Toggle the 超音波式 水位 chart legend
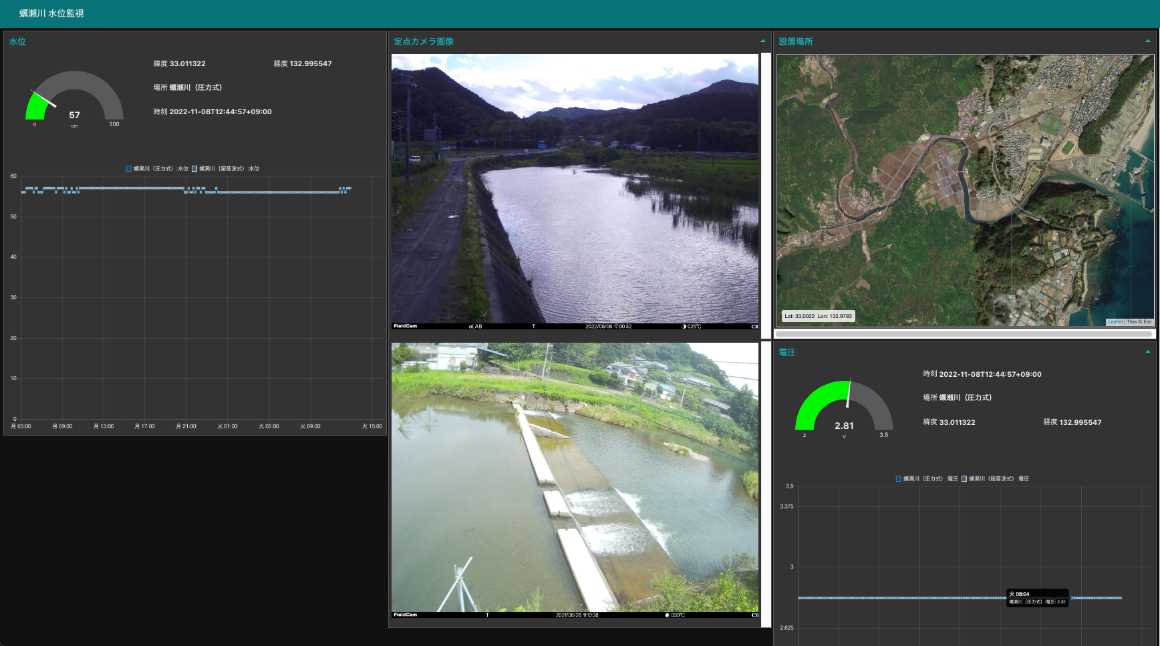This screenshot has height=646, width=1160. coord(226,169)
